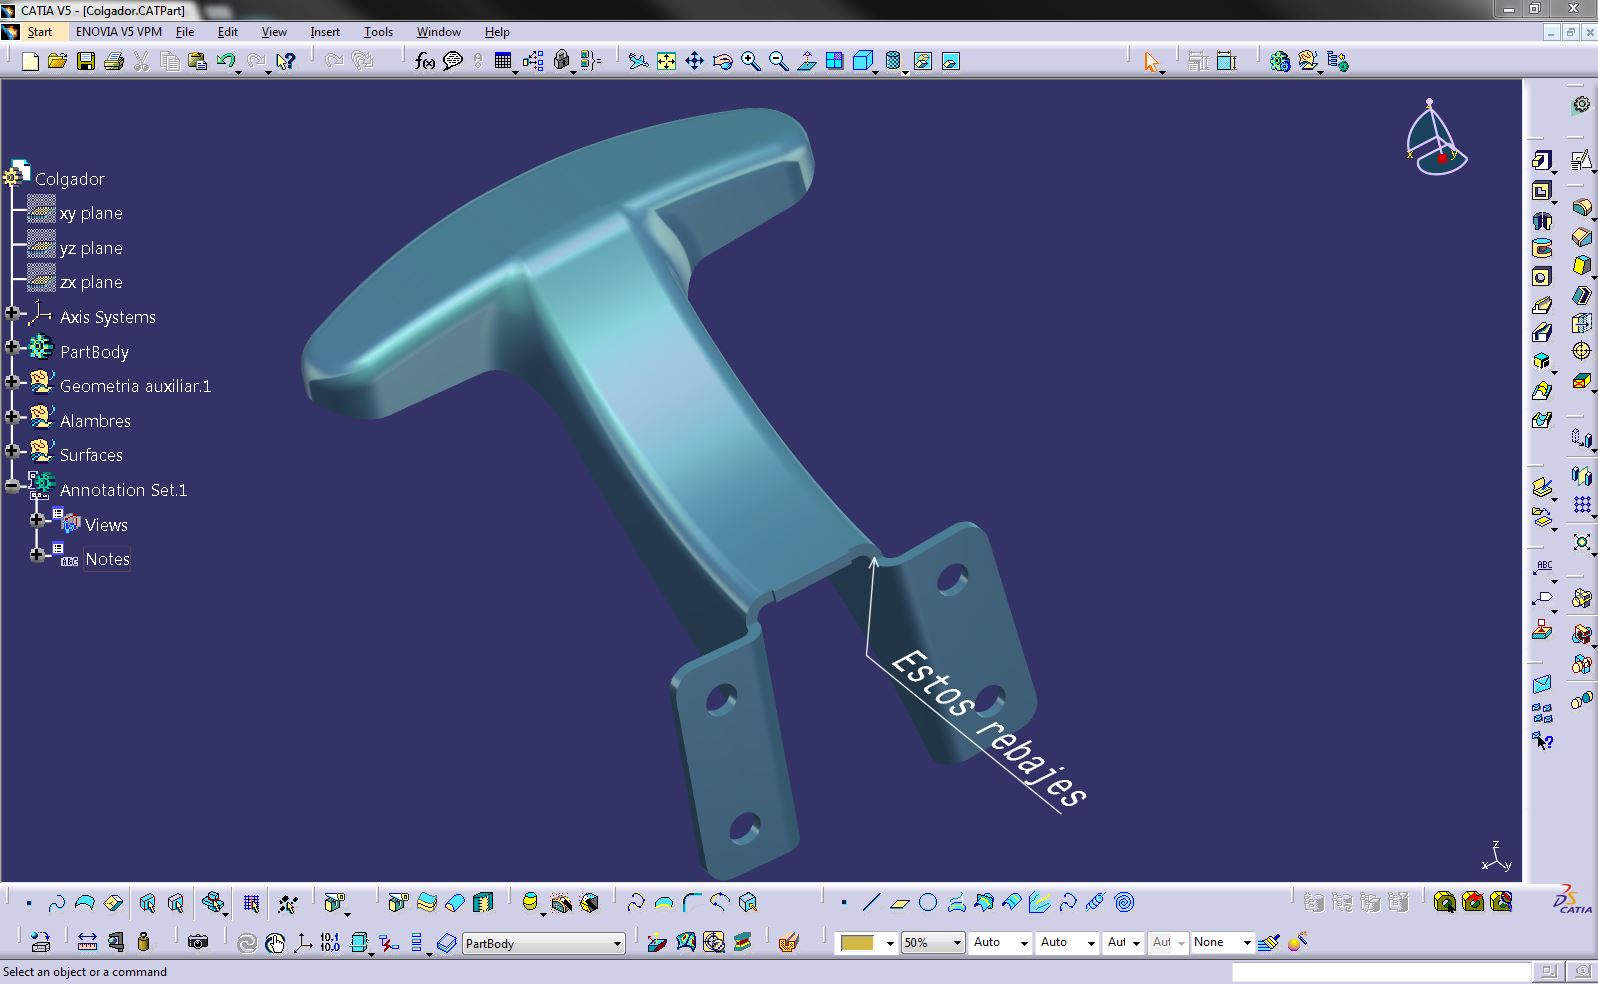Click the Update All icon in bottom toolbar

(x=246, y=942)
